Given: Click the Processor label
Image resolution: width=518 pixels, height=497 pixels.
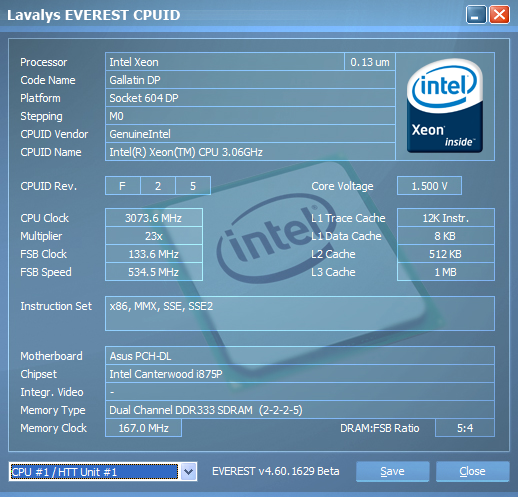Looking at the screenshot, I should point(44,62).
